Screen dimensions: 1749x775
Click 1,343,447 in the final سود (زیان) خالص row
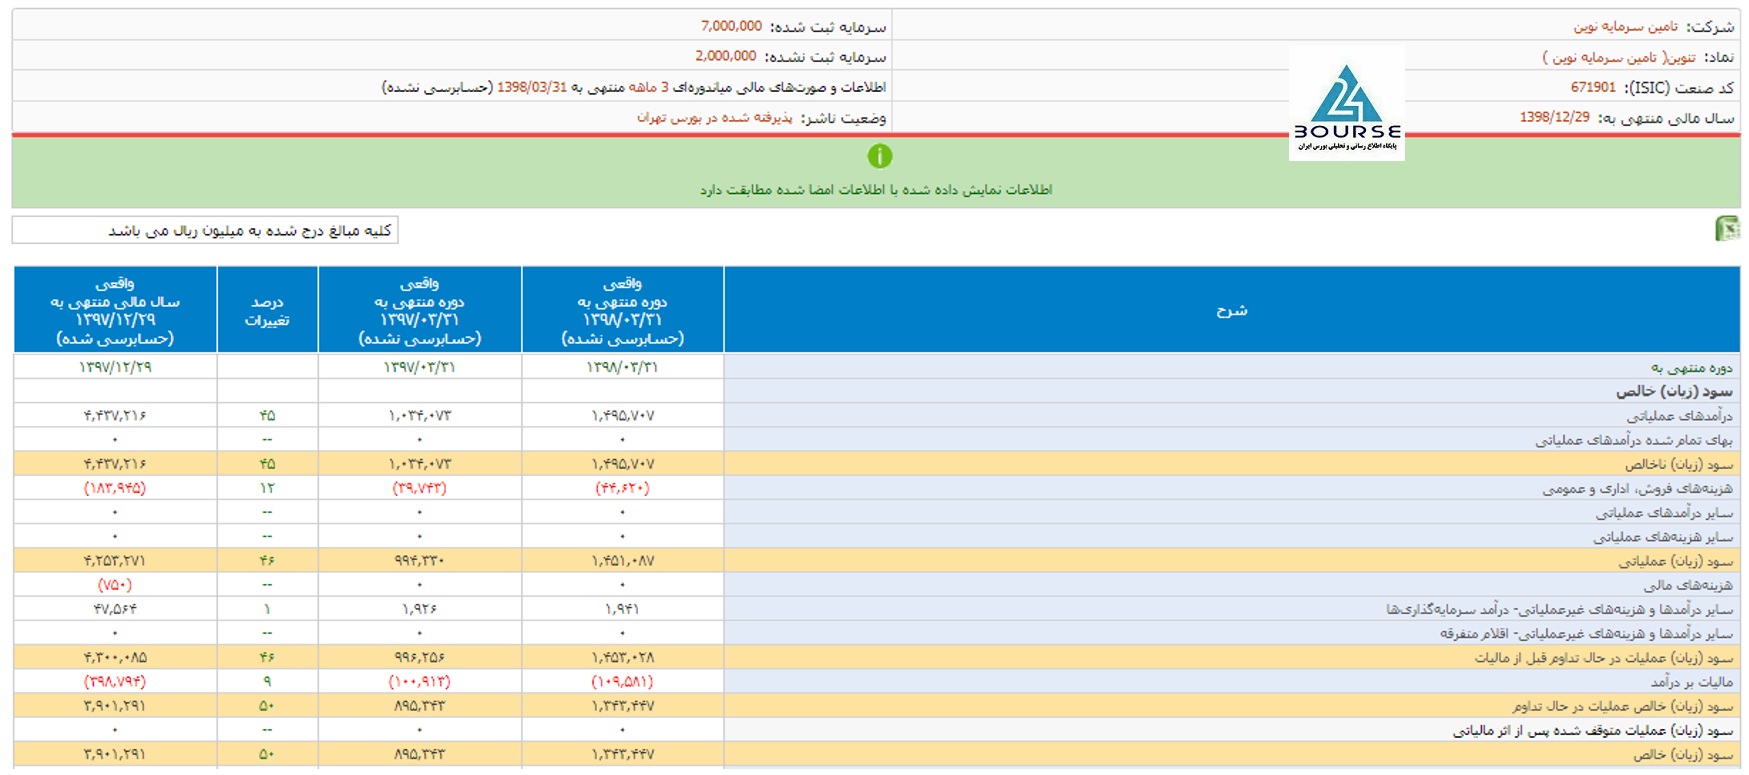click(x=622, y=755)
